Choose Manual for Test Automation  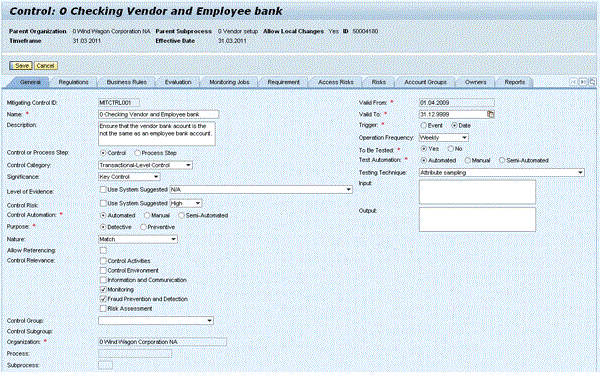click(x=468, y=160)
